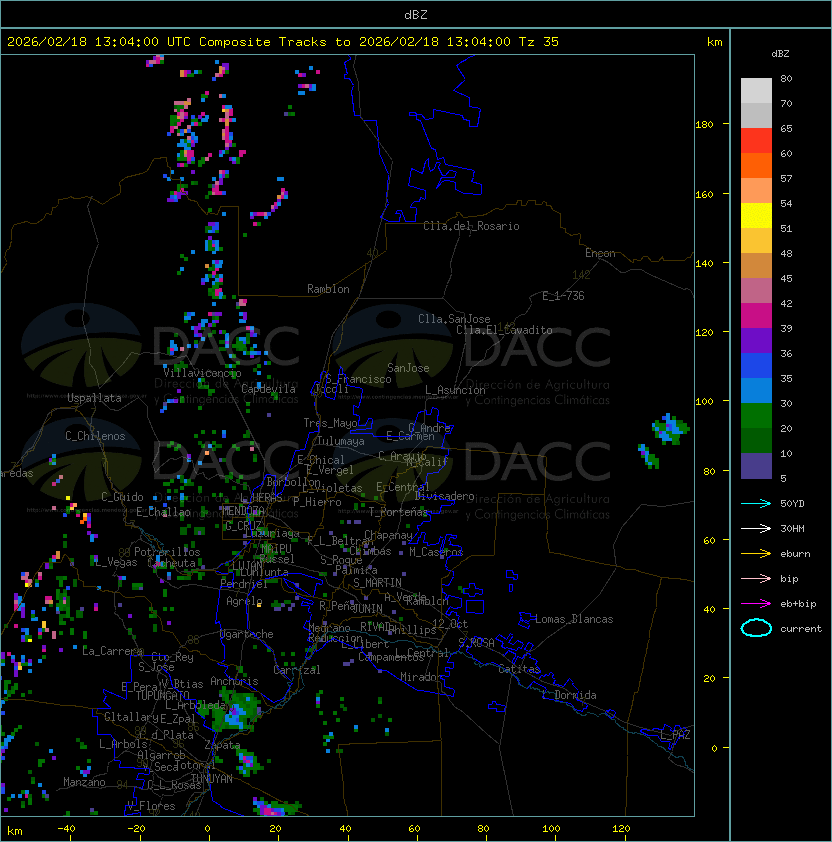Click the magenta eb+bip arrow in legend

pos(756,604)
